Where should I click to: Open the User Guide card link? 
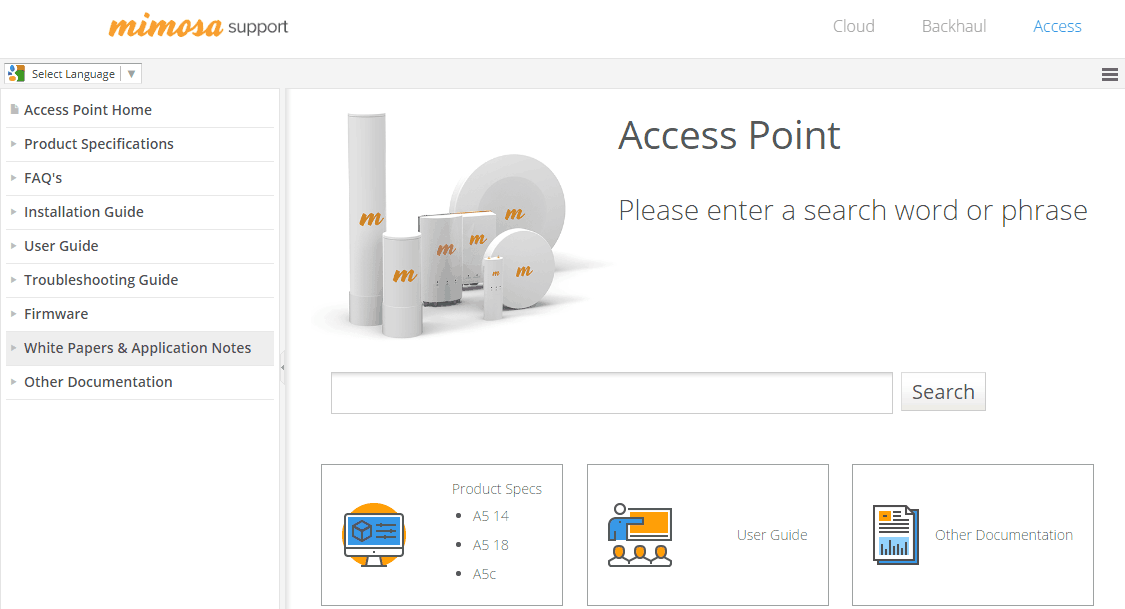(772, 535)
